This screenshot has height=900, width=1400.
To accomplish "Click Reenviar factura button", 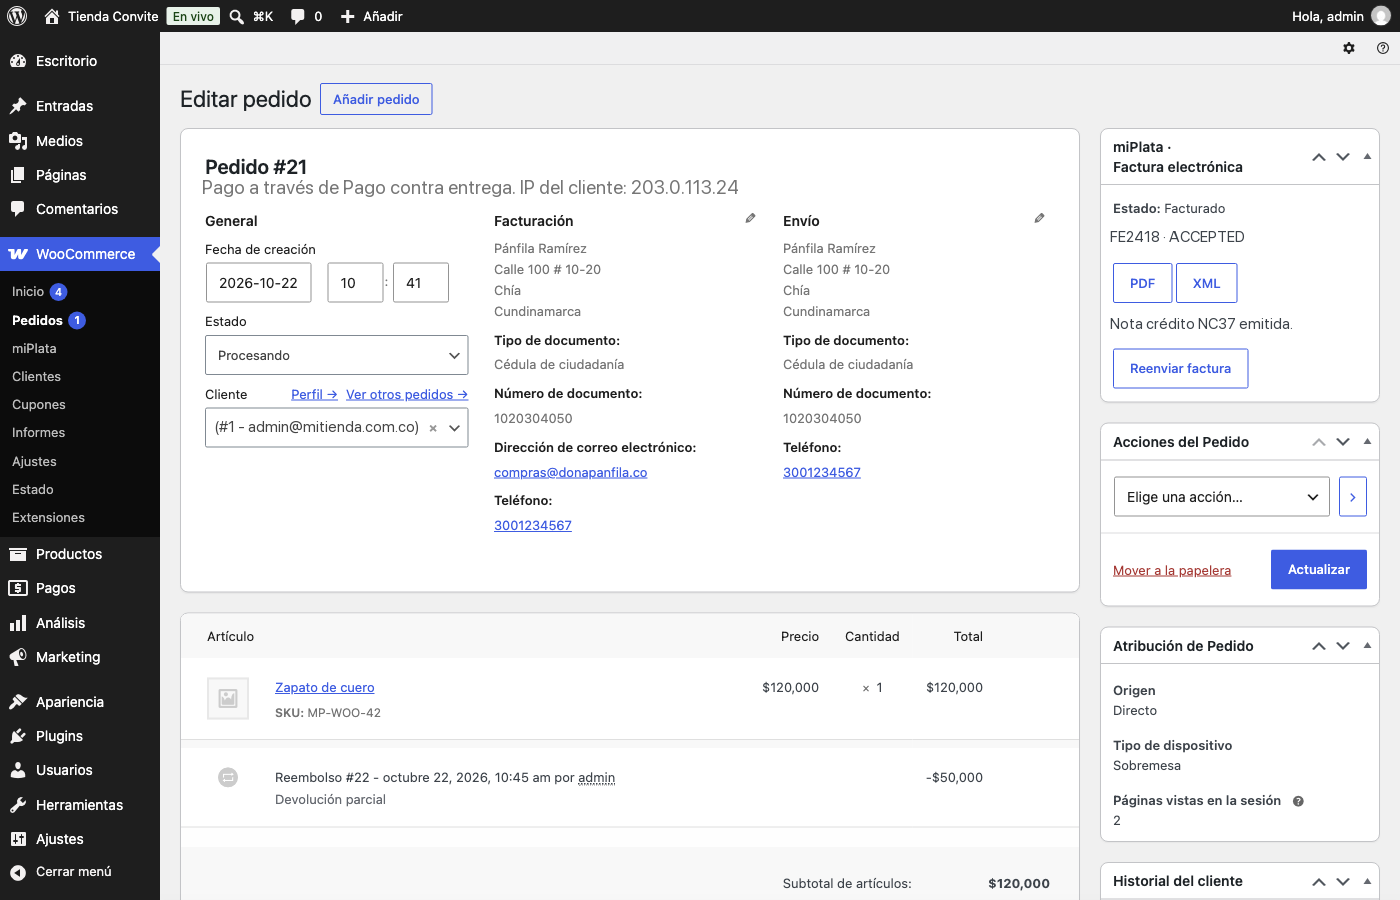I will (x=1181, y=368).
